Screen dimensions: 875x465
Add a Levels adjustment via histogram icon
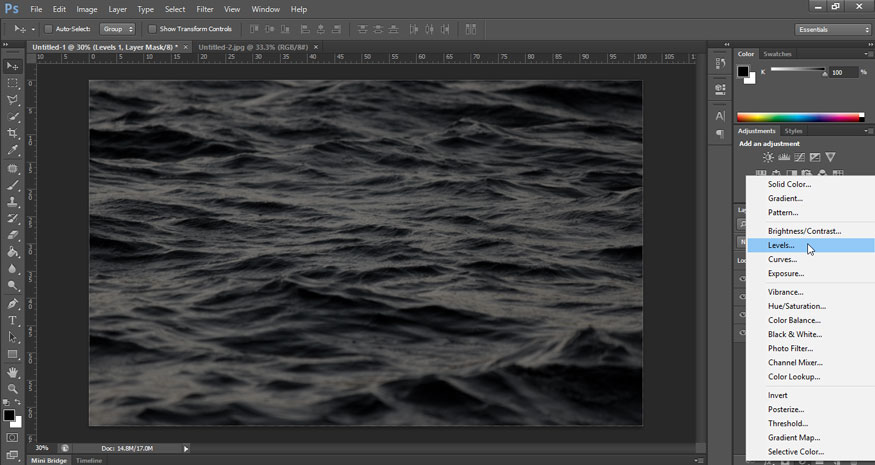click(784, 157)
